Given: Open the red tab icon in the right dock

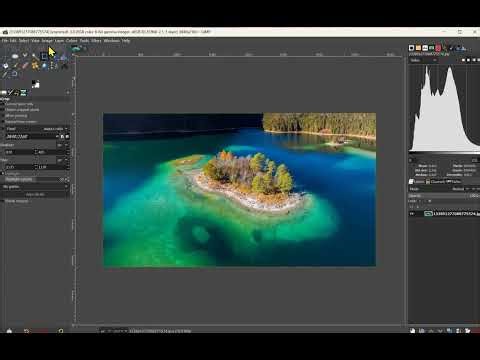Looking at the screenshot, I should (x=438, y=48).
